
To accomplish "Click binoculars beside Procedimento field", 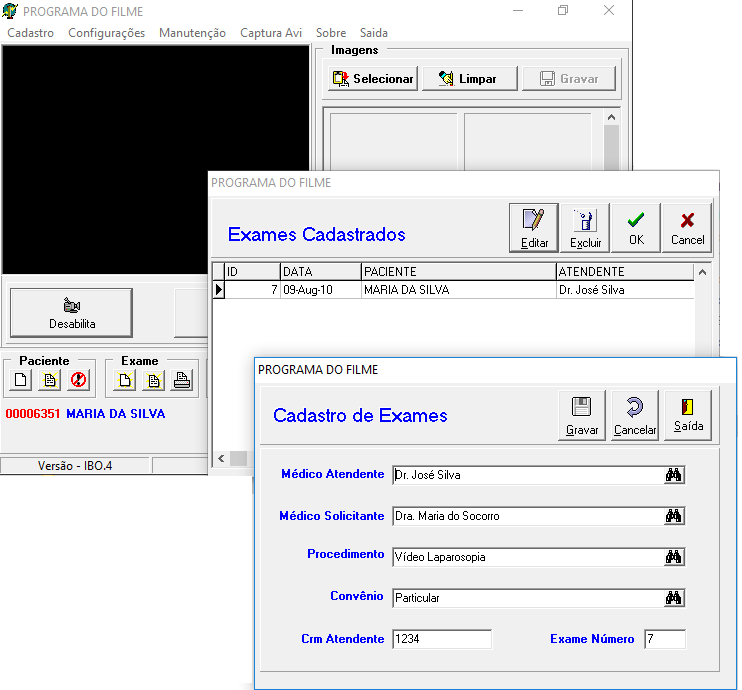I will [673, 557].
